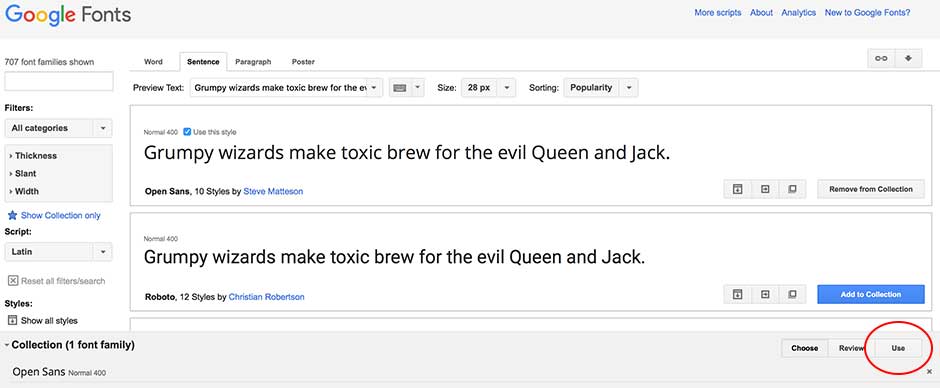Open the keyboard dropdown arrow

pyautogui.click(x=418, y=88)
